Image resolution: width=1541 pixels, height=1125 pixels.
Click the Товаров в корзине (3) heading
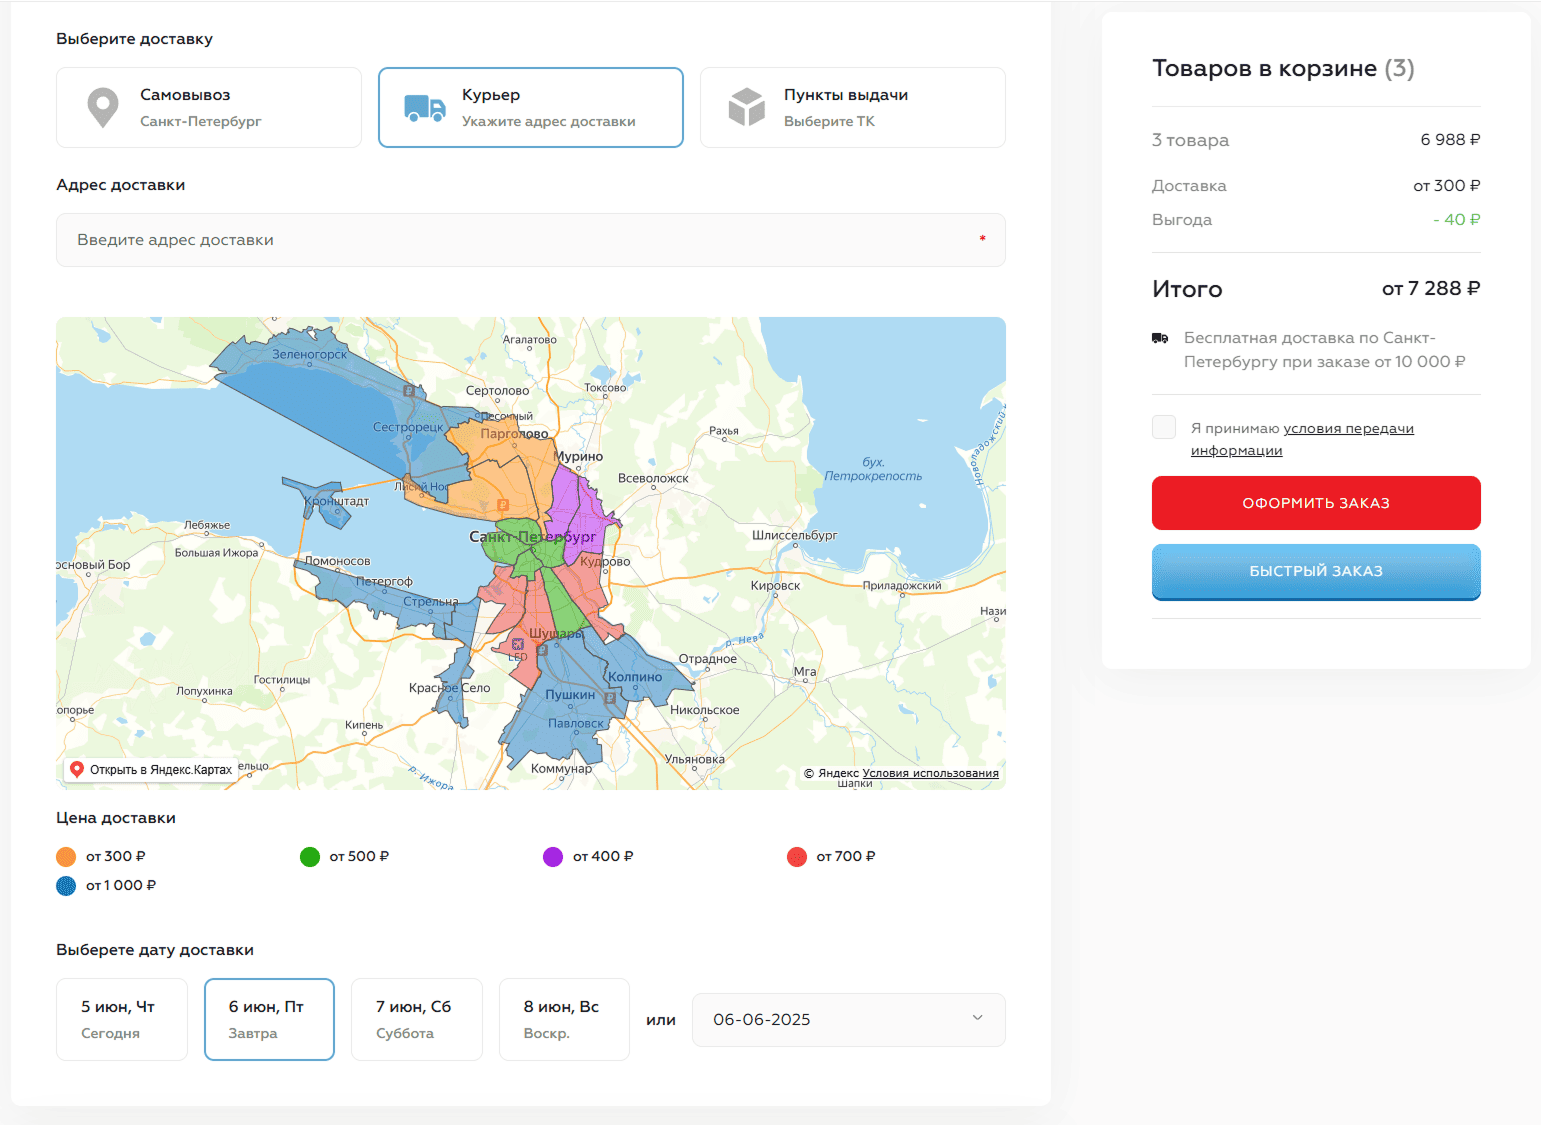point(1283,68)
